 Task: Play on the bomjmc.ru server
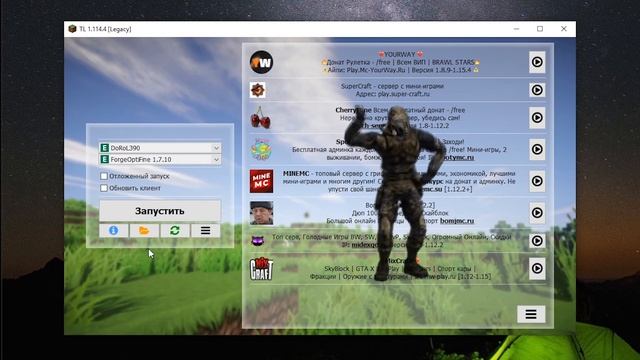(537, 213)
